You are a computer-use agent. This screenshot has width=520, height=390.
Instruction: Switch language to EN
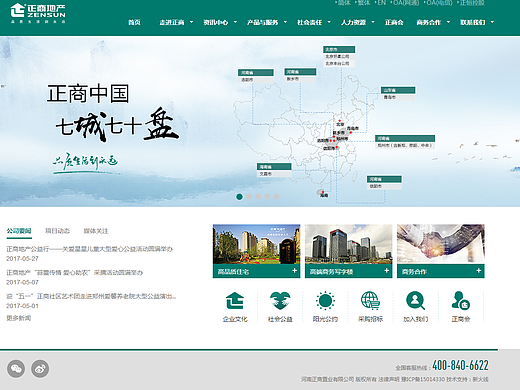[x=381, y=3]
